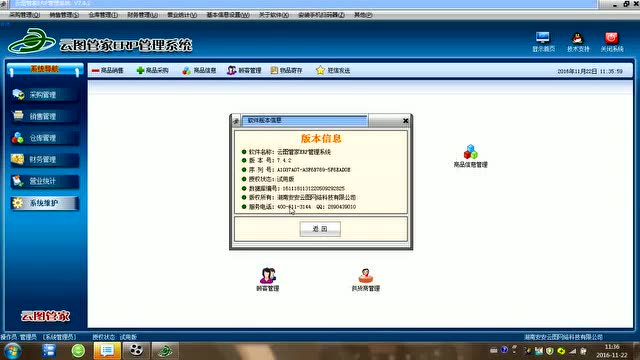
Task: Open 商品采购 green plus shortcut
Action: point(152,71)
